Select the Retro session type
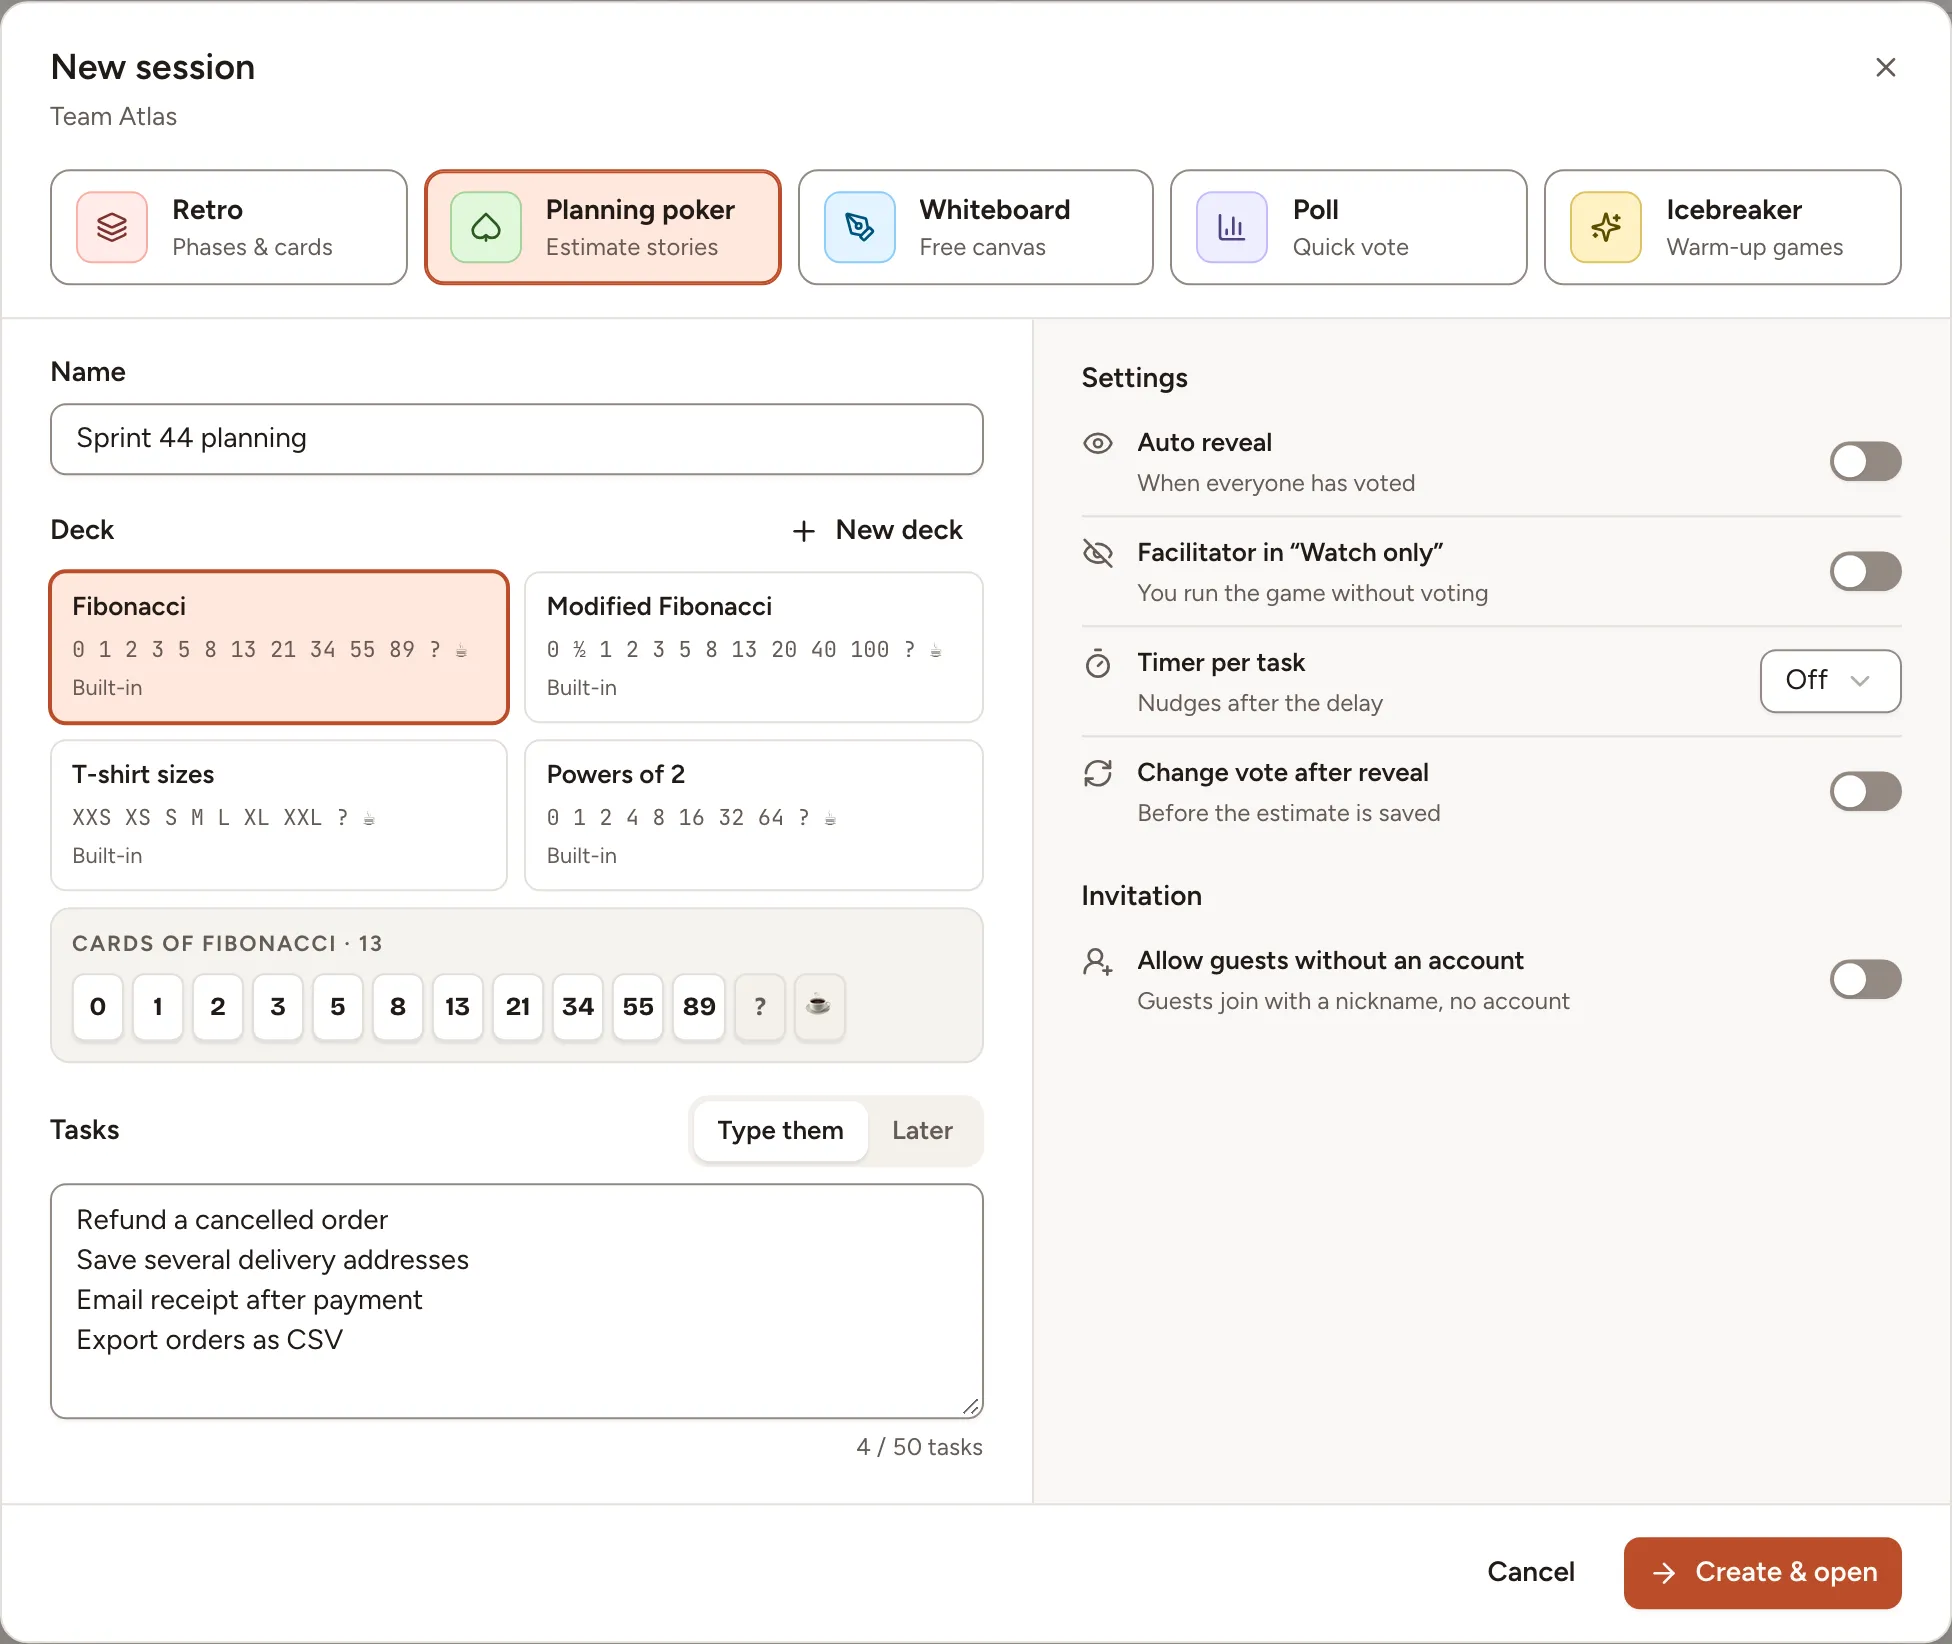Viewport: 1952px width, 1644px height. coord(229,228)
